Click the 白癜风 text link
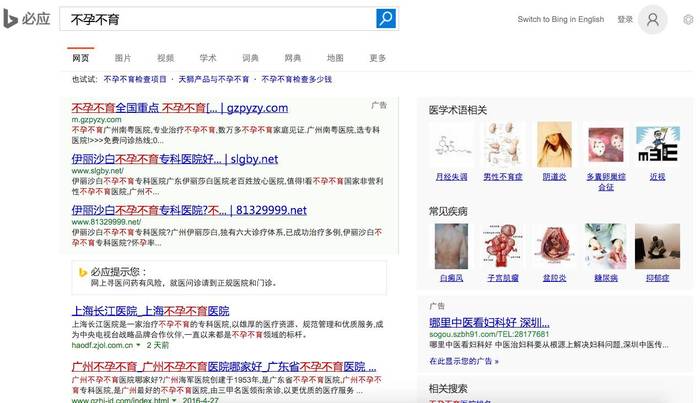This screenshot has width=700, height=403. click(451, 278)
